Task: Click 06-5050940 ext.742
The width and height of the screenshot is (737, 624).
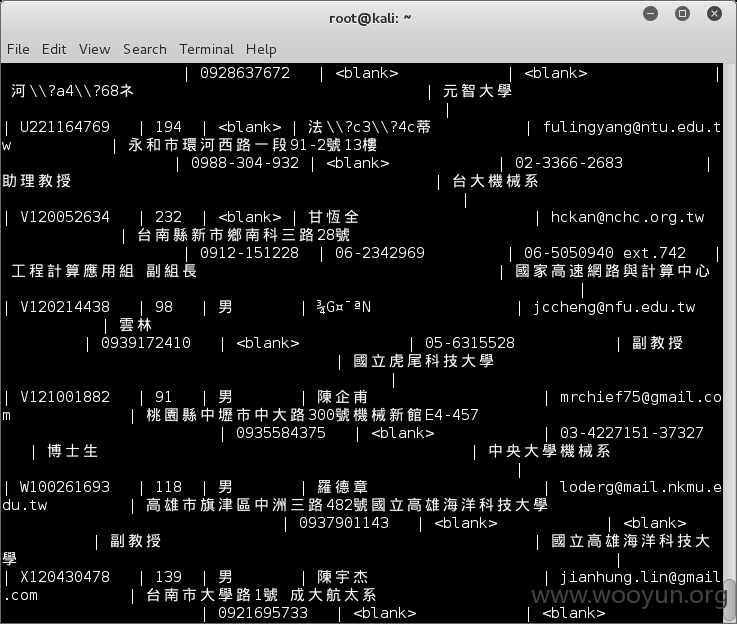Action: point(605,253)
